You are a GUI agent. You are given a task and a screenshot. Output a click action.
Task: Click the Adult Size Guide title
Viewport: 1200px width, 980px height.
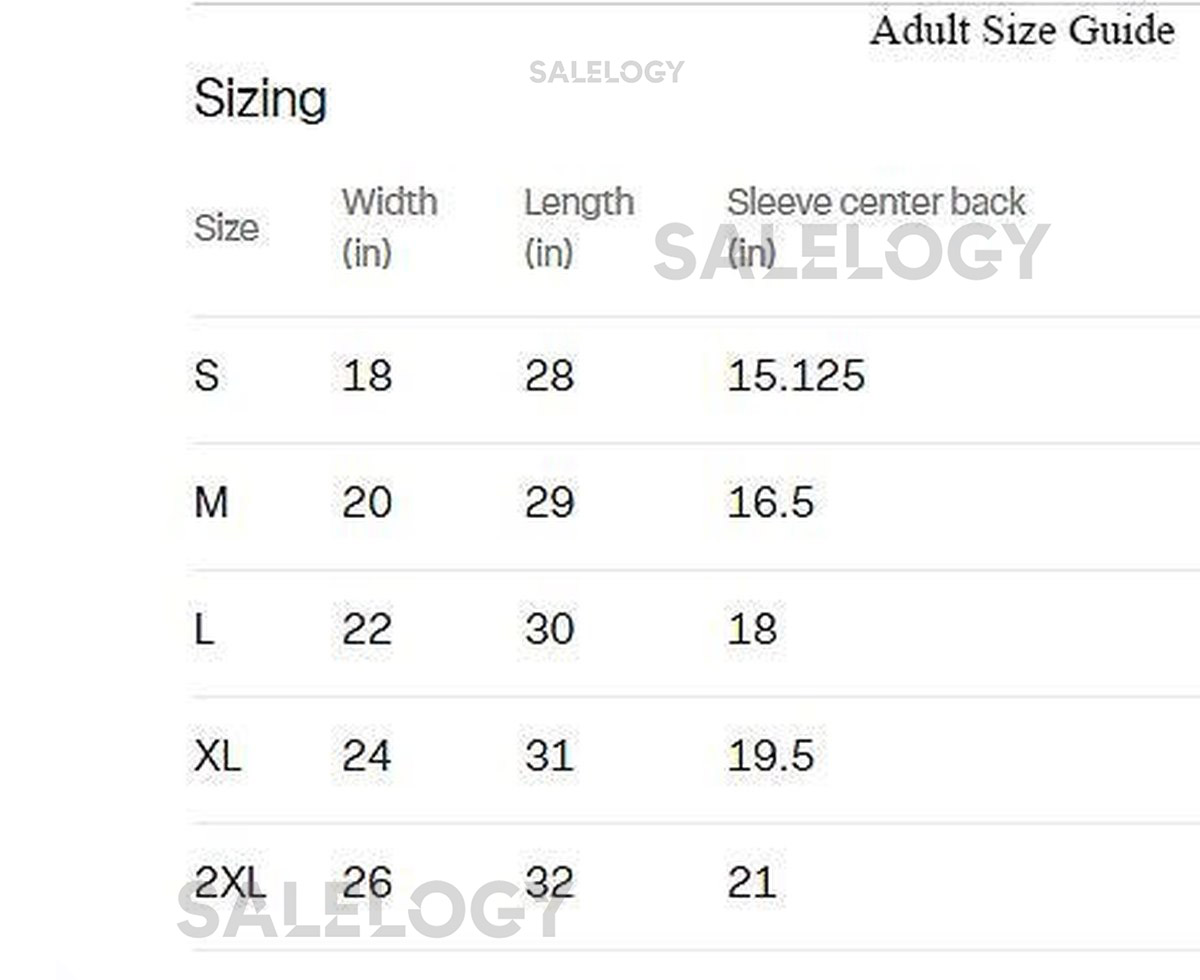coord(1021,30)
